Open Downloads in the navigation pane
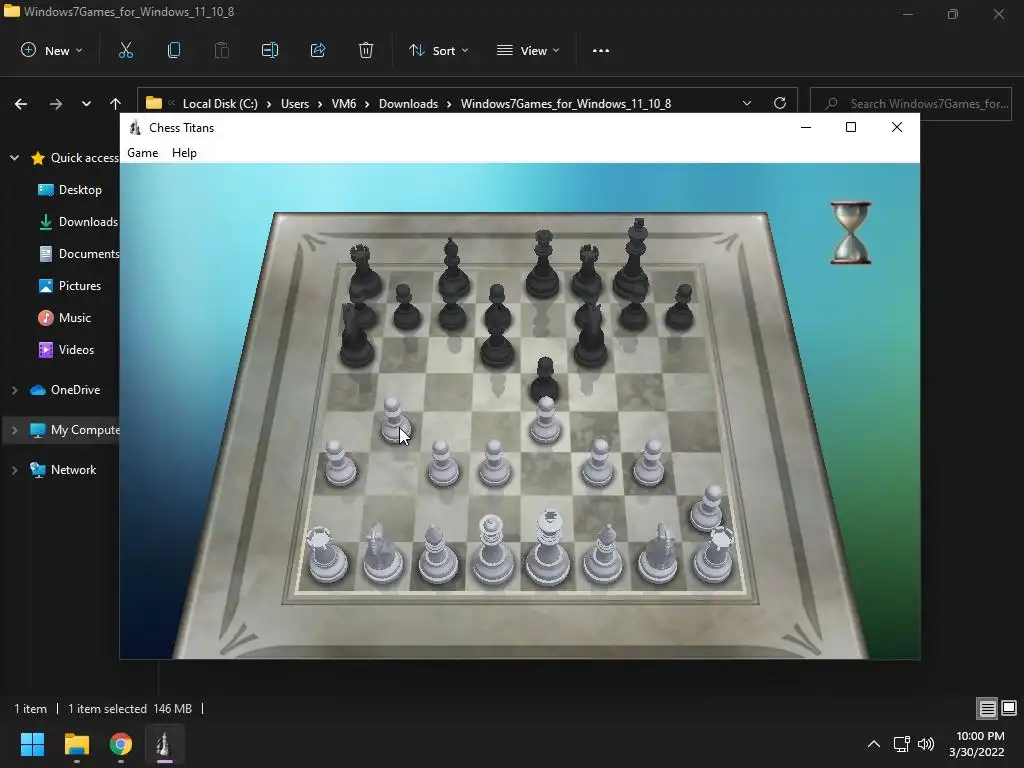 pos(77,222)
